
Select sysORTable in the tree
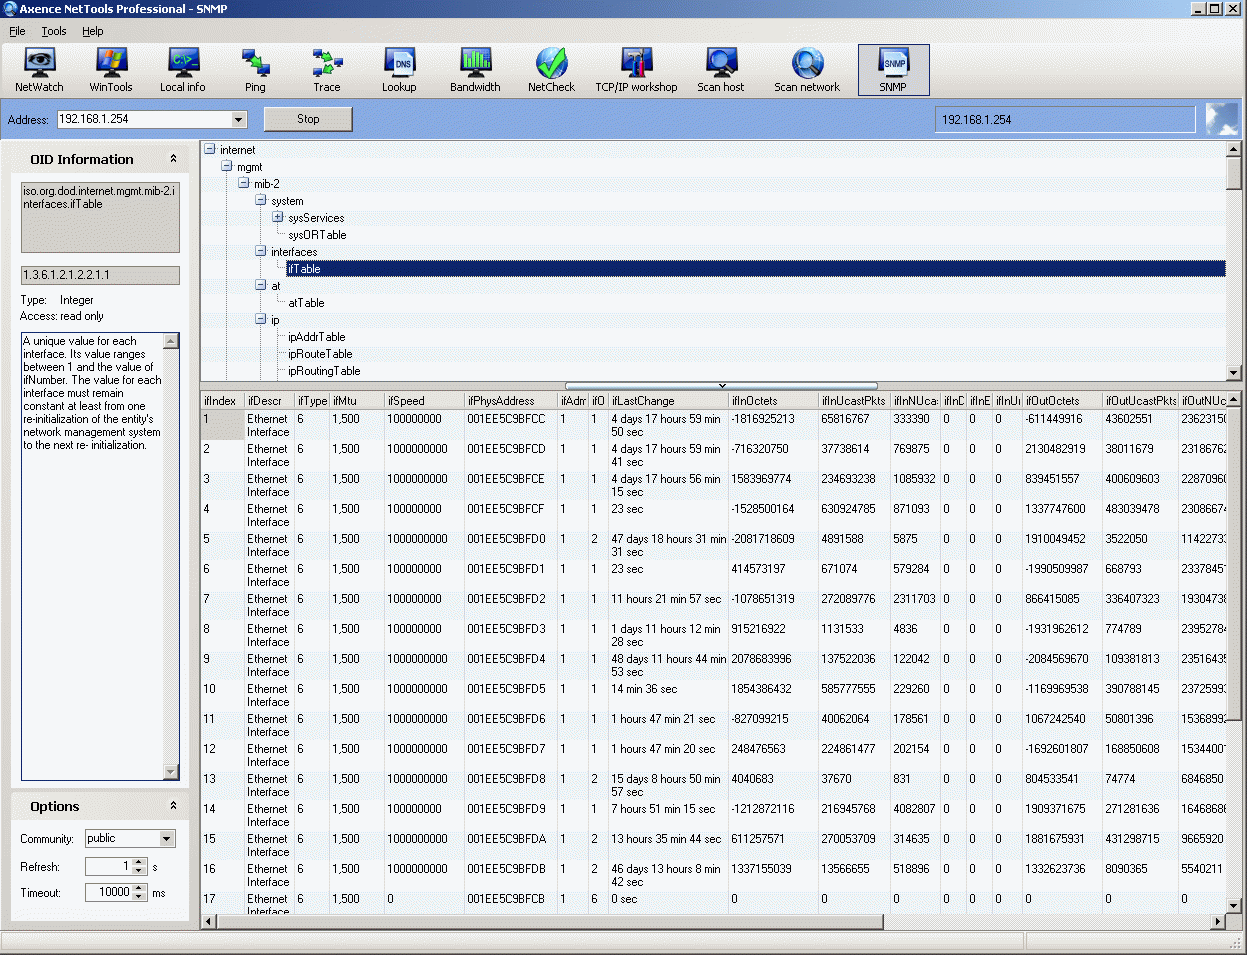click(x=317, y=235)
